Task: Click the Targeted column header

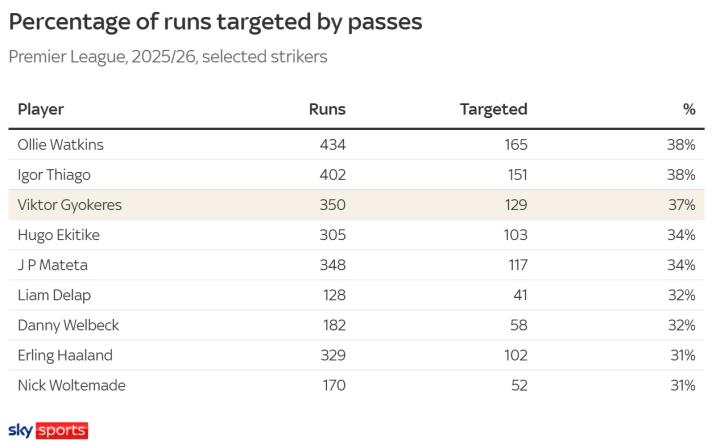Action: [x=493, y=109]
